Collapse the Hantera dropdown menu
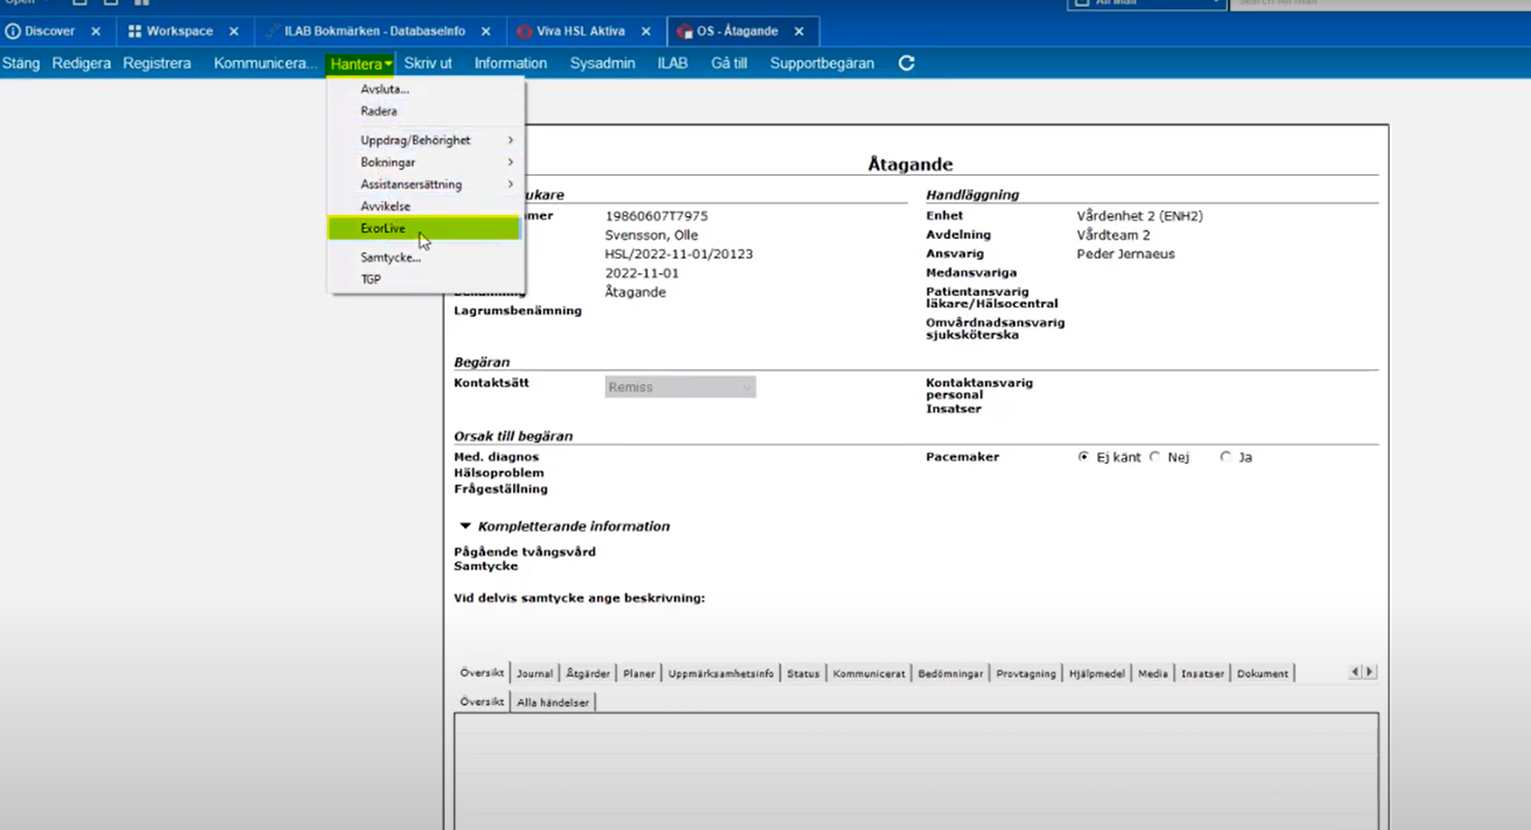This screenshot has height=830, width=1531. click(360, 64)
